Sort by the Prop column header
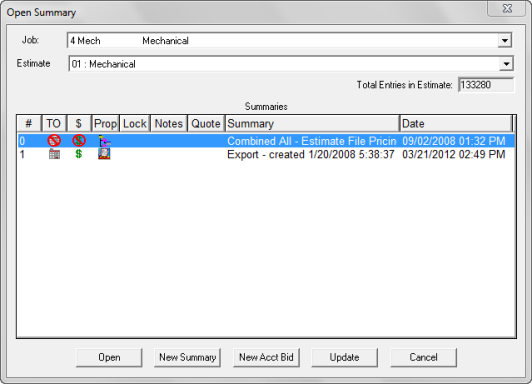Screen dimensions: 532x384 105,123
